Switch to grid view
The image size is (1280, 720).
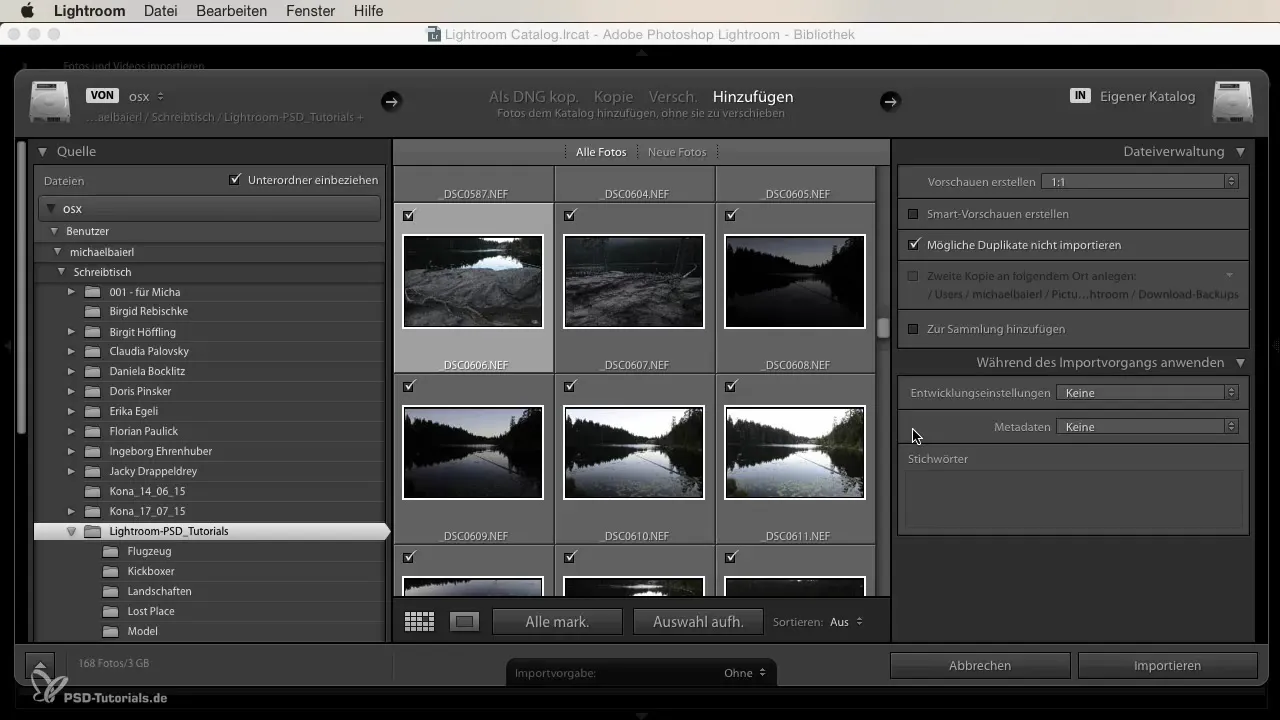[419, 622]
